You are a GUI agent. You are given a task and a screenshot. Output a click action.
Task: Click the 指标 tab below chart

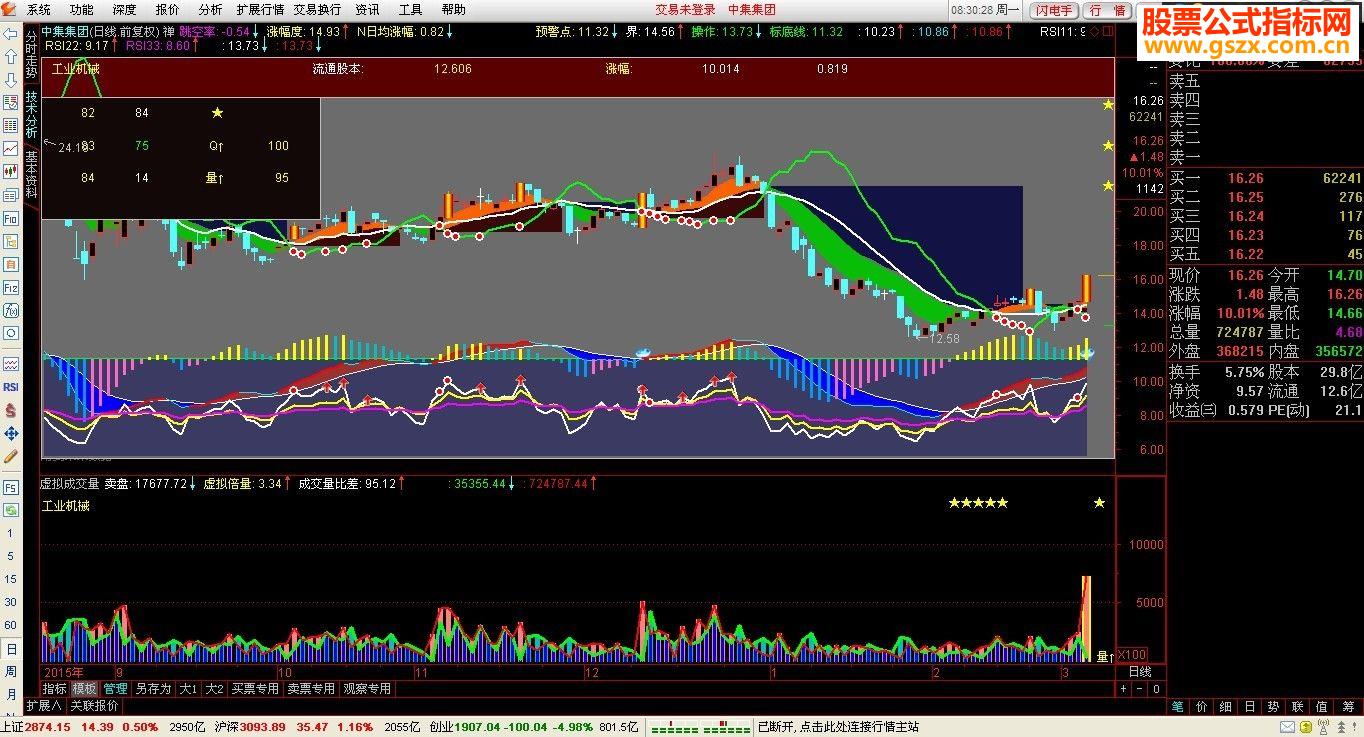(x=54, y=689)
